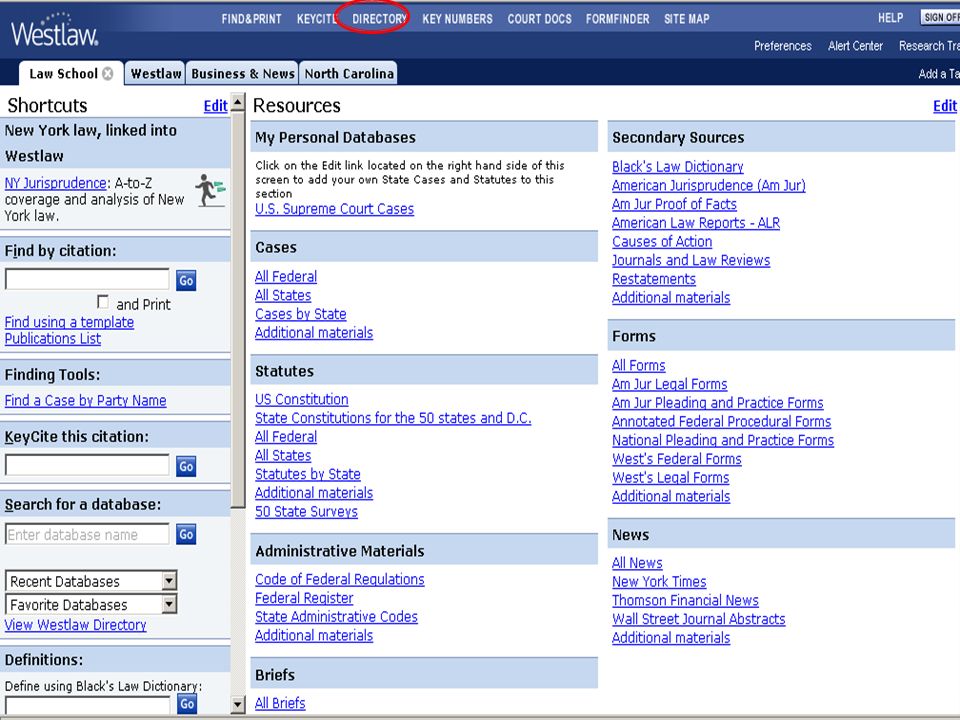Click Edit link in Shortcuts header
The image size is (960, 720).
pos(216,106)
